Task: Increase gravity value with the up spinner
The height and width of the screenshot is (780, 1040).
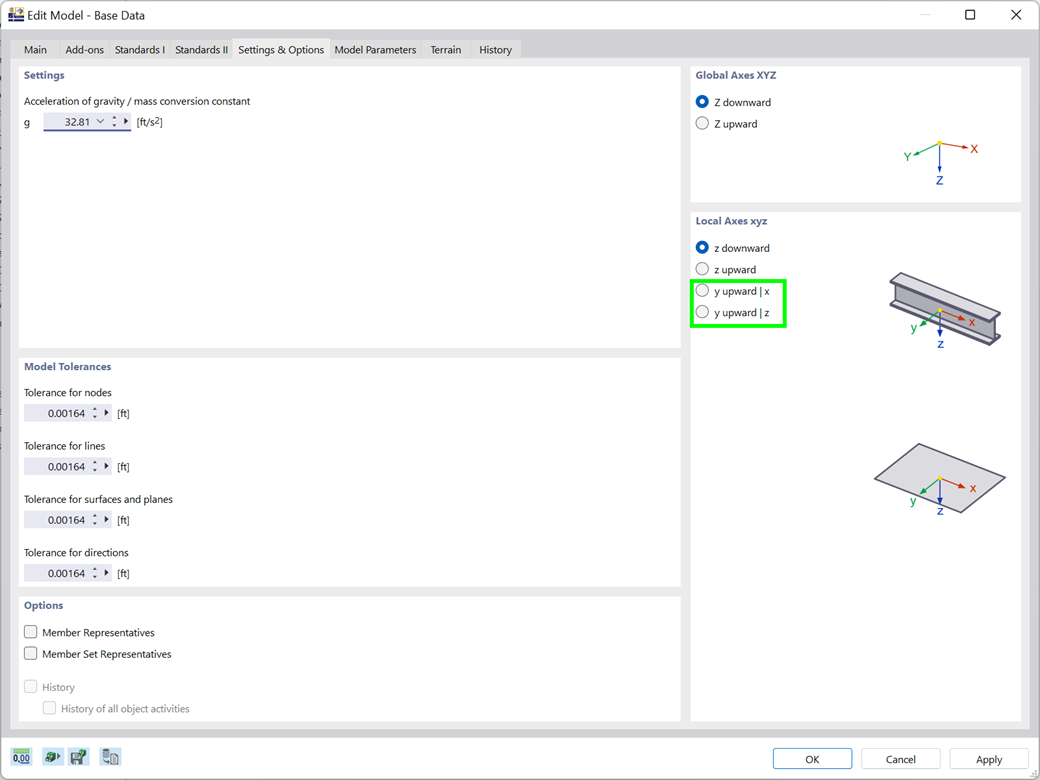Action: pos(114,118)
